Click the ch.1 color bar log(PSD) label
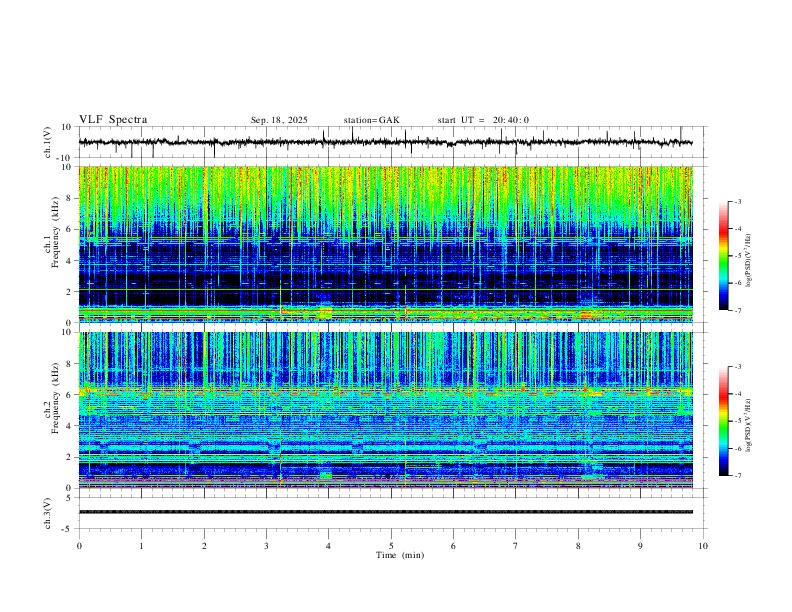The height and width of the screenshot is (612, 792). [749, 261]
